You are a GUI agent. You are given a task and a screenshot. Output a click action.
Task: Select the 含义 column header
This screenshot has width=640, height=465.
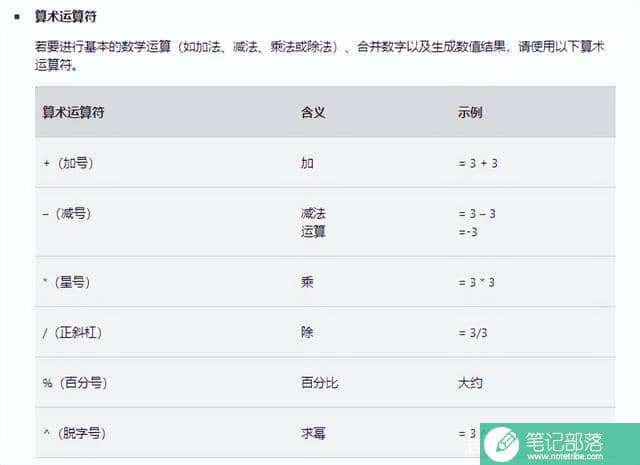[x=313, y=112]
